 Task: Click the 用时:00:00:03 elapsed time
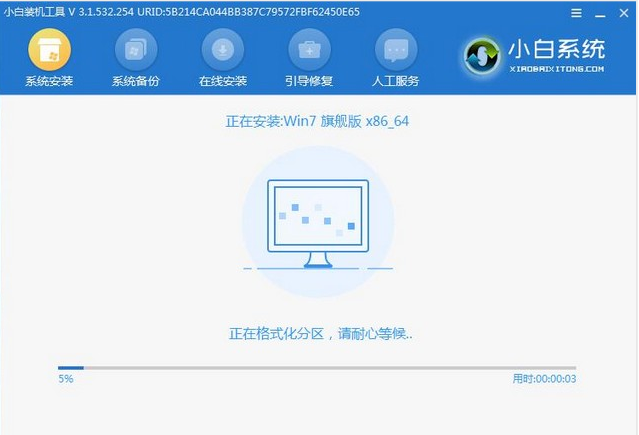[x=544, y=379]
